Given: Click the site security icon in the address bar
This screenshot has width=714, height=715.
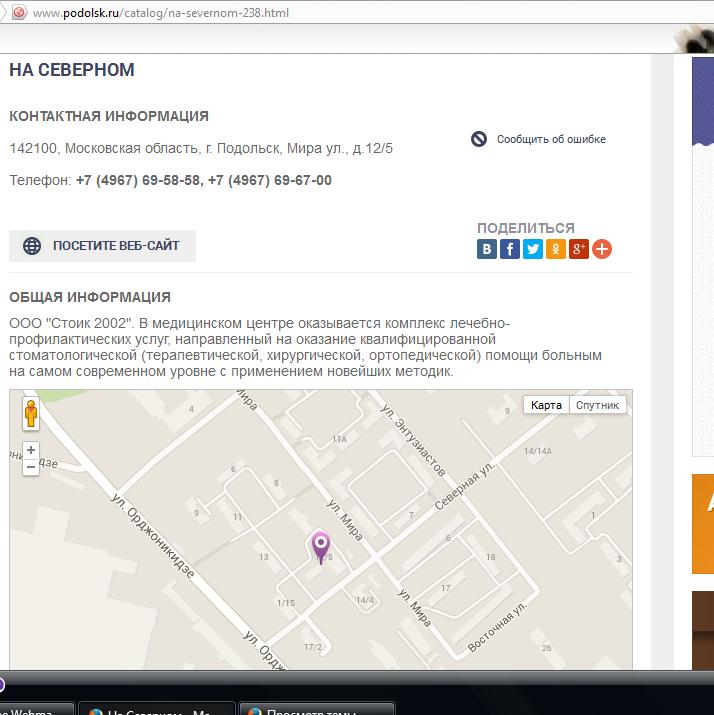Looking at the screenshot, I should coord(19,13).
